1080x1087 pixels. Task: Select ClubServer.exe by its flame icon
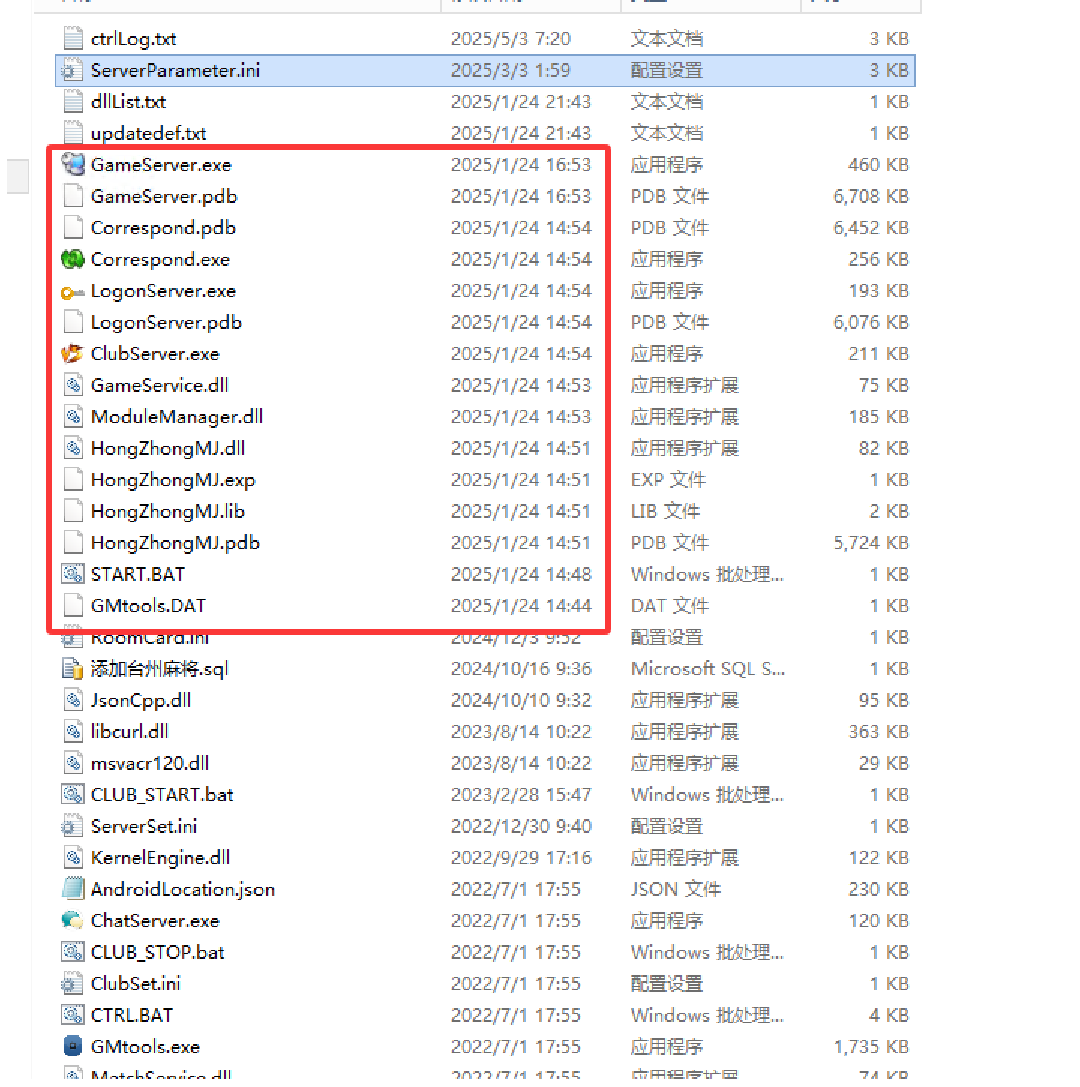(73, 353)
